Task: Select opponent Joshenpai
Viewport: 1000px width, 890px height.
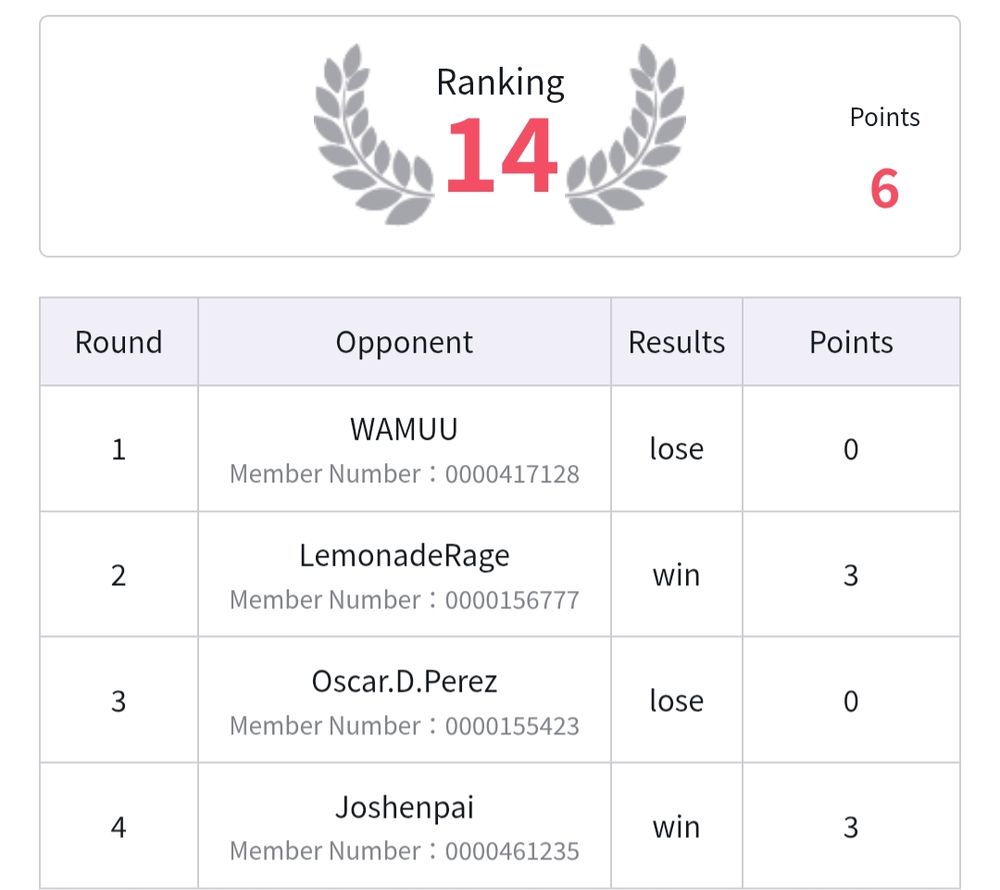Action: point(404,808)
